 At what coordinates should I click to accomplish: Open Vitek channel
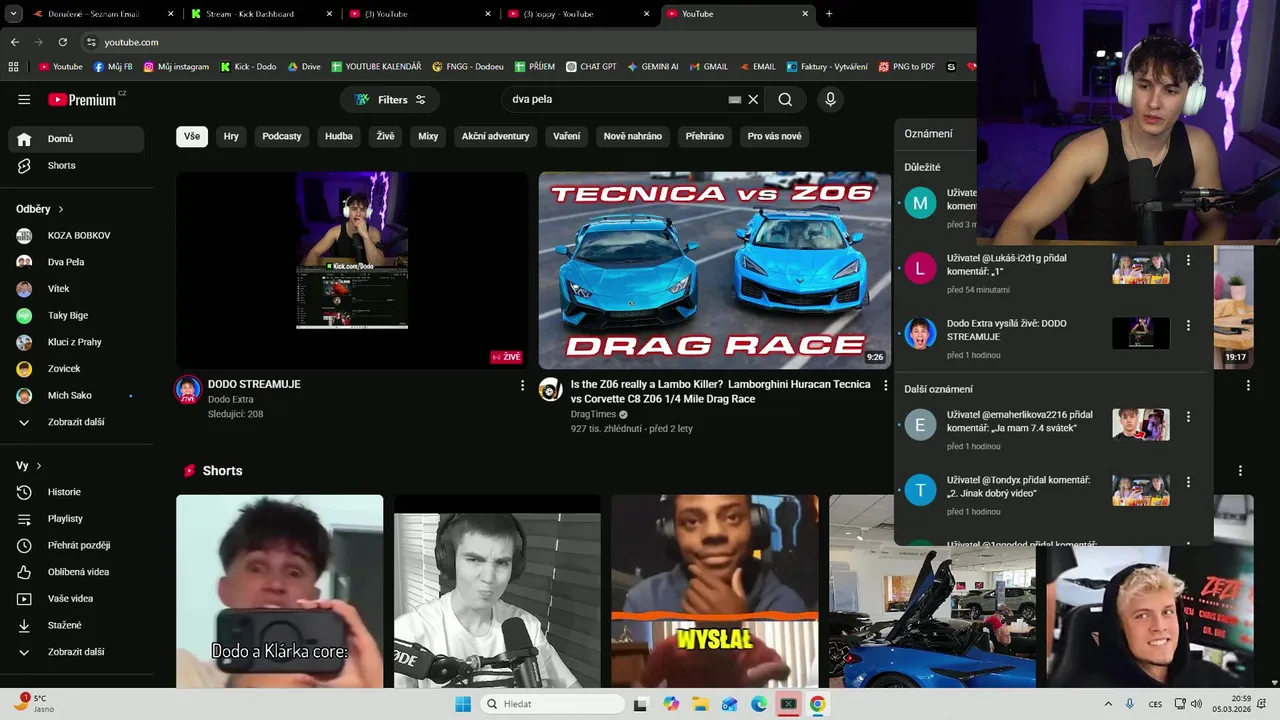click(76, 289)
